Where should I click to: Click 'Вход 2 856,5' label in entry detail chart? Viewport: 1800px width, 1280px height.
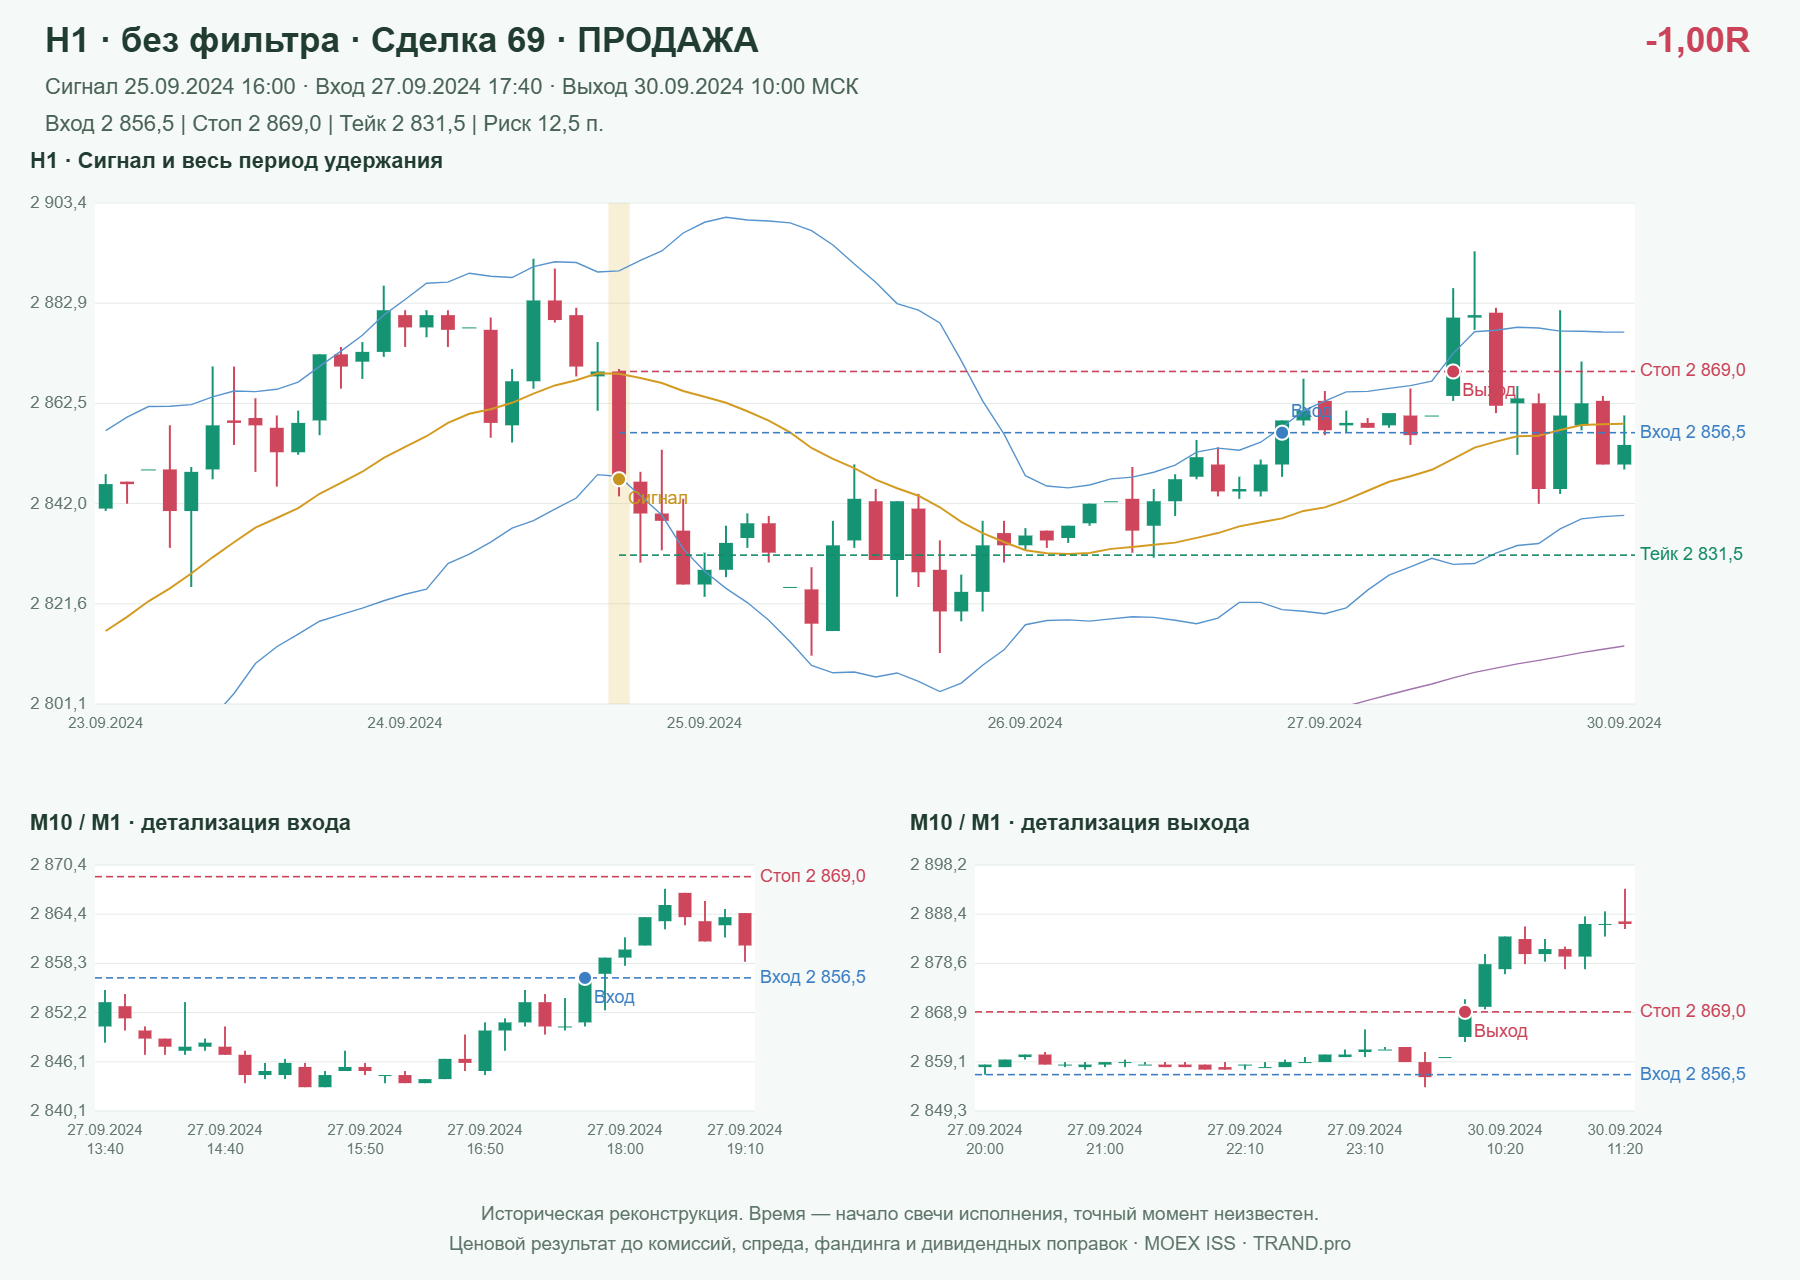(x=813, y=977)
